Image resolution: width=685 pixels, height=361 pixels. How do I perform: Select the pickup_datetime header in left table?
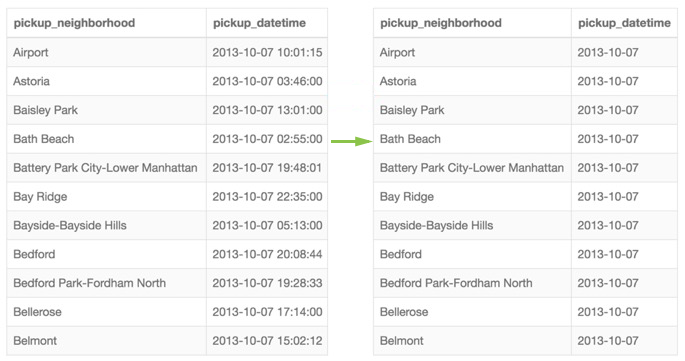coord(259,23)
